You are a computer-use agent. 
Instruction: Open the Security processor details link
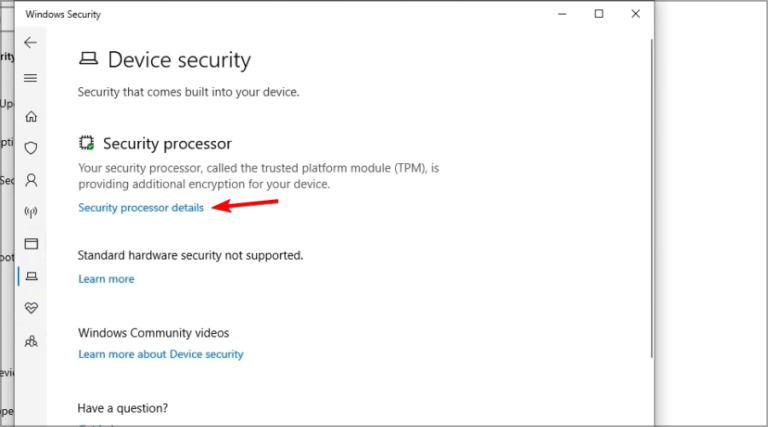coord(141,208)
